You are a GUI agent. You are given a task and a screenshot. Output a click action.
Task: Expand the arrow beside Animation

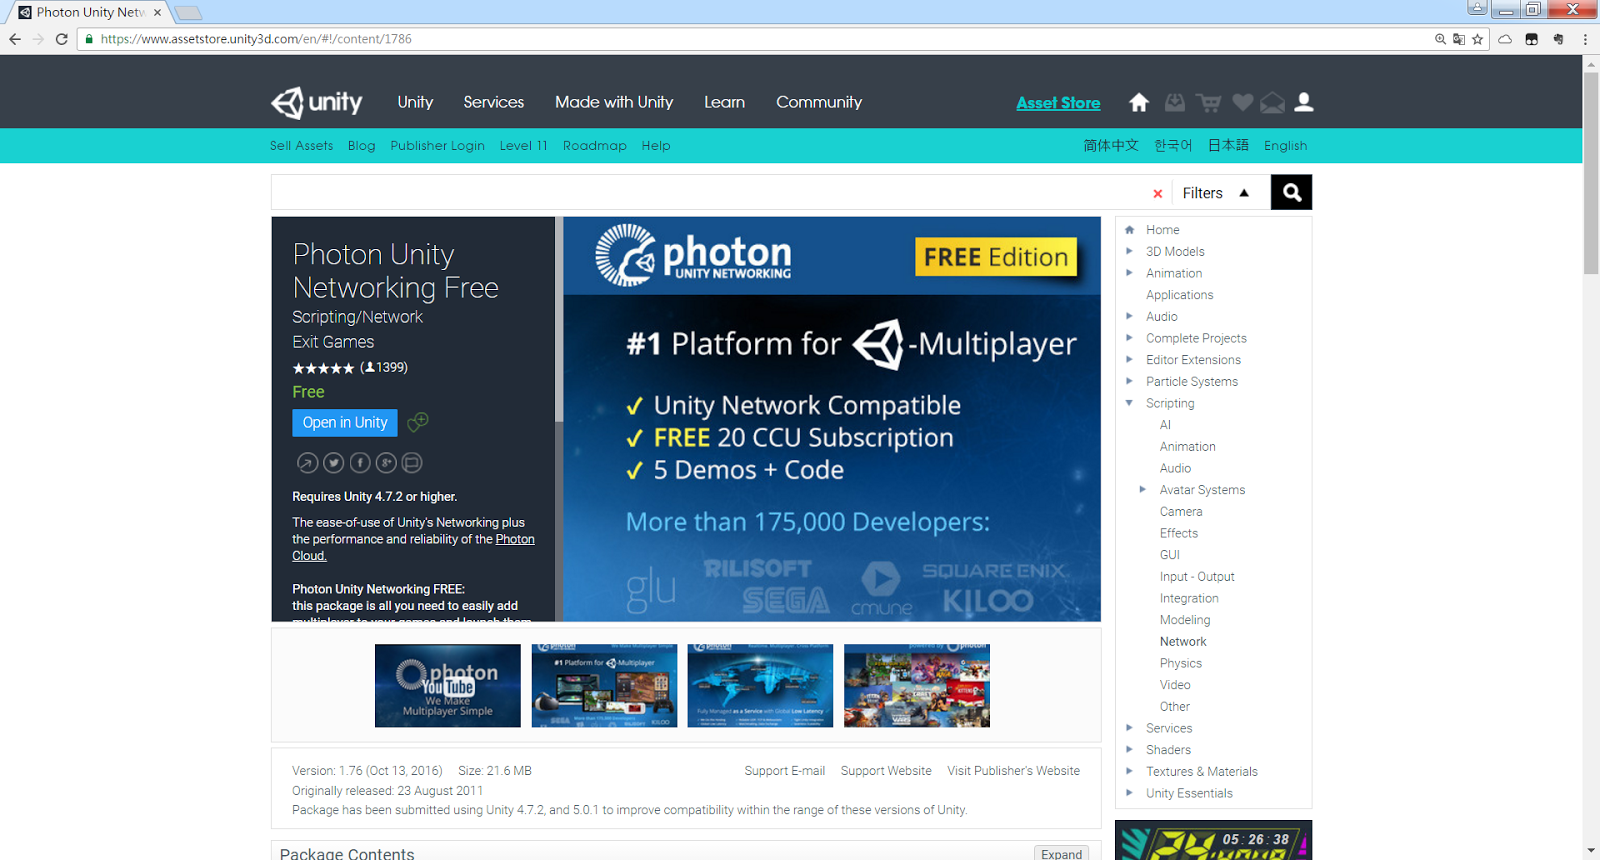click(x=1129, y=273)
